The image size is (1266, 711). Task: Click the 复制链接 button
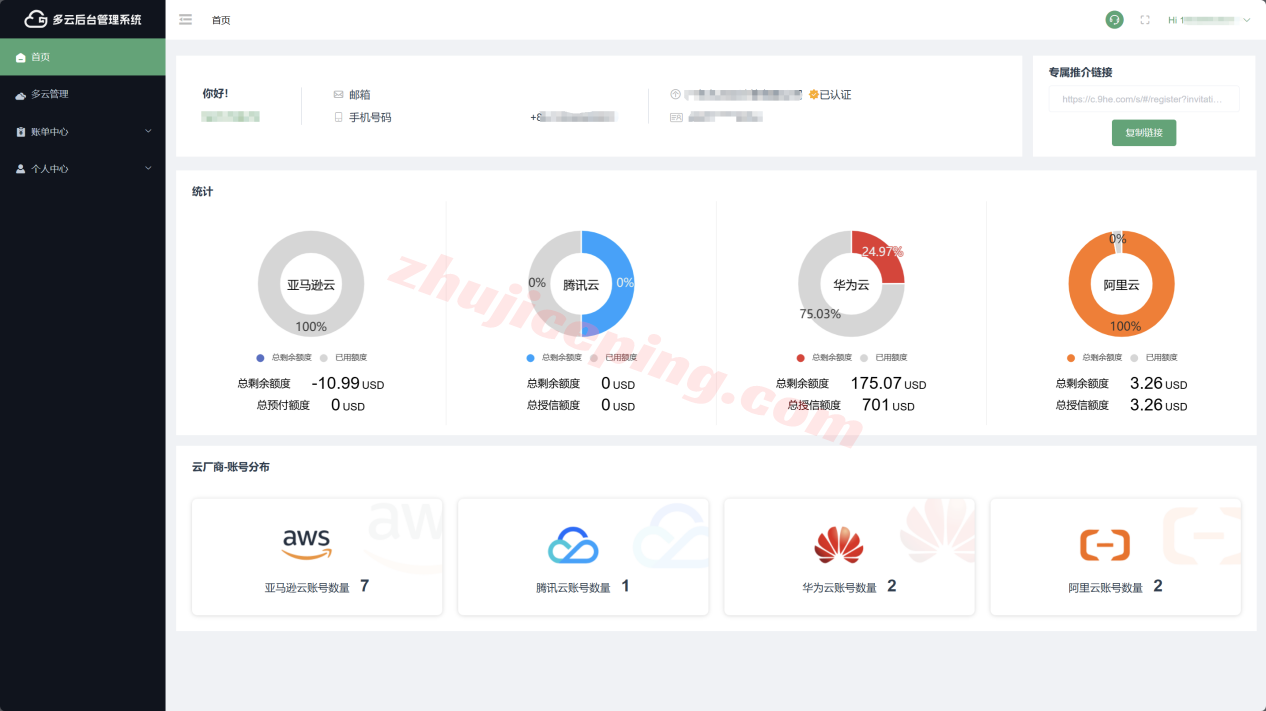coord(1144,133)
